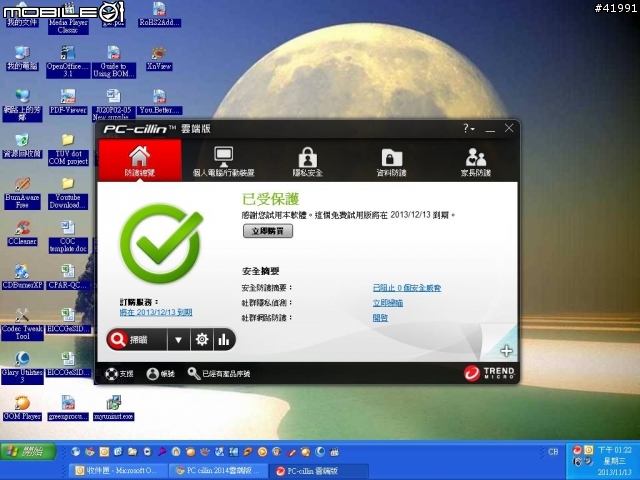The image size is (640, 480).
Task: Switch to 收件匣 Microsoft Outlook taskbar button
Action: 118,471
